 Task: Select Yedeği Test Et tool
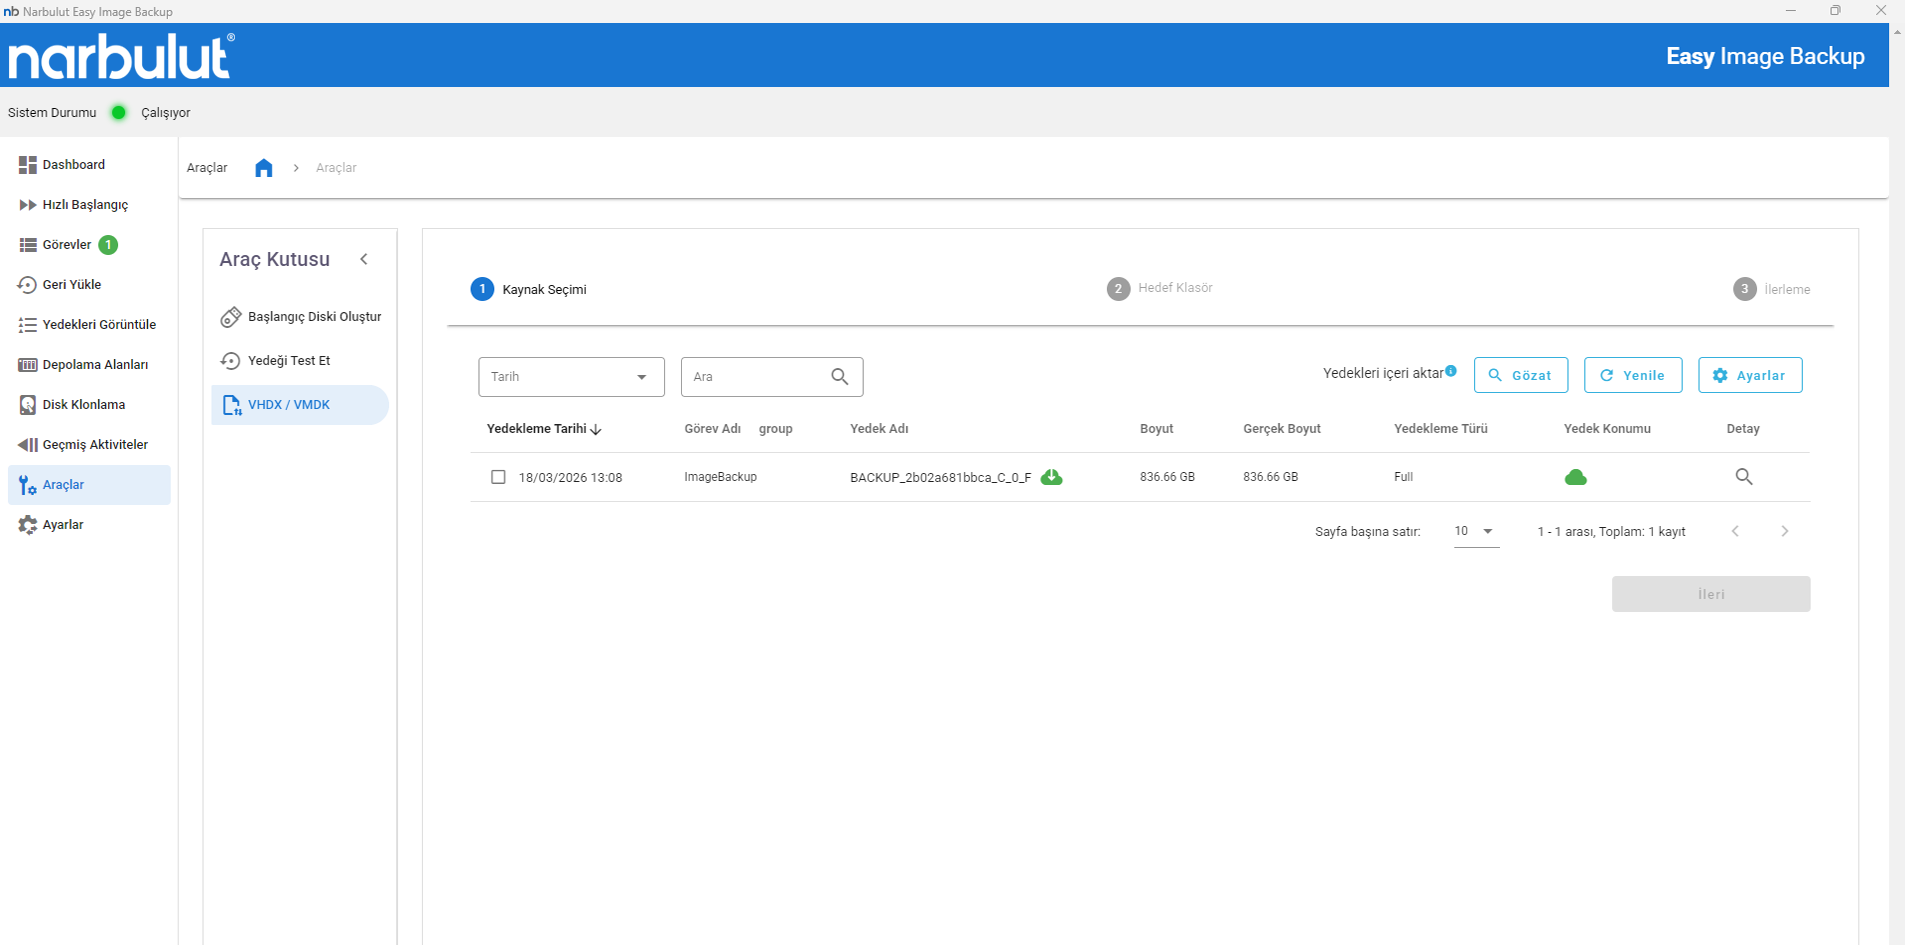[288, 361]
